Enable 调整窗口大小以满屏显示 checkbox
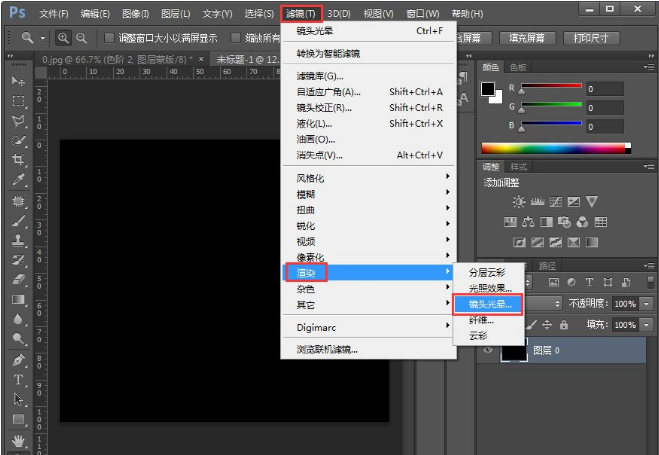Viewport: 659px width, 455px height. coord(109,38)
